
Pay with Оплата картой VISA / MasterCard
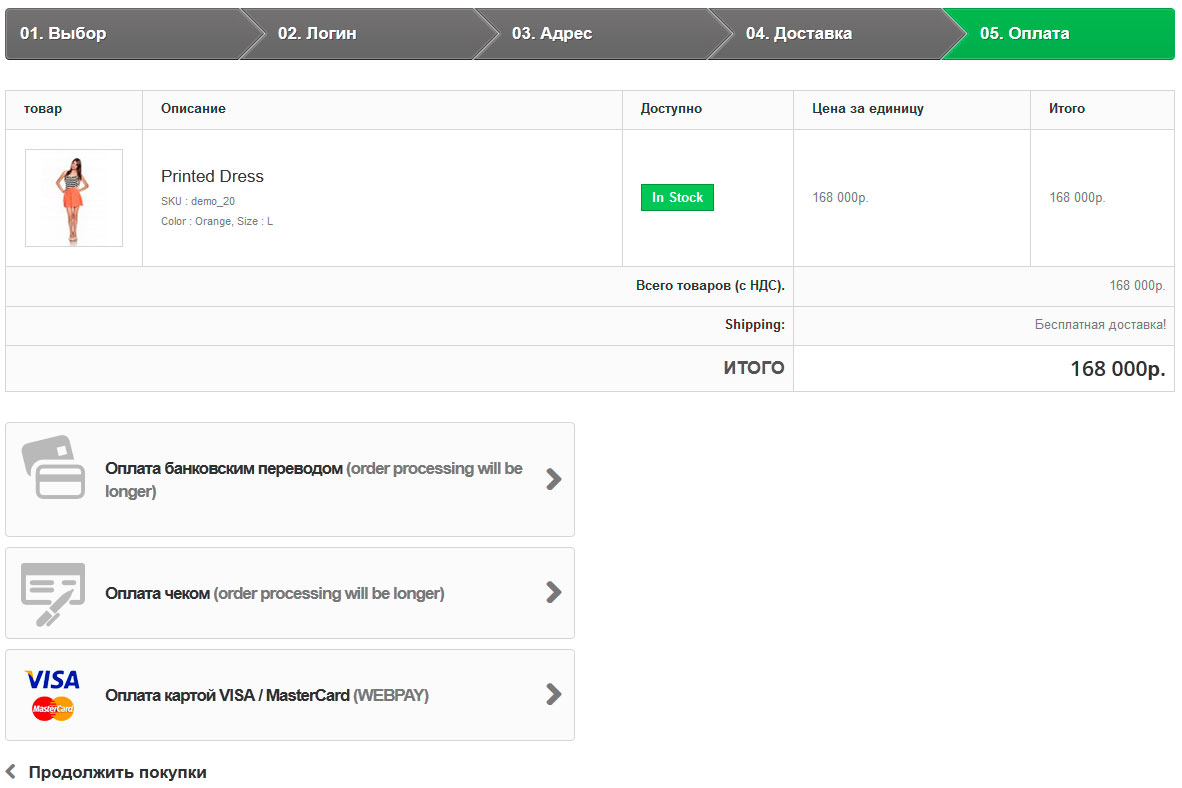pyautogui.click(x=228, y=695)
